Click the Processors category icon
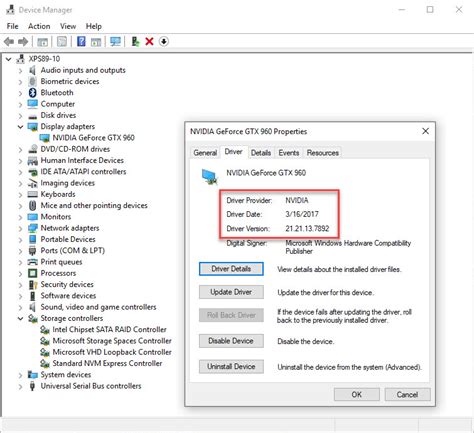This screenshot has width=474, height=433. [x=32, y=273]
